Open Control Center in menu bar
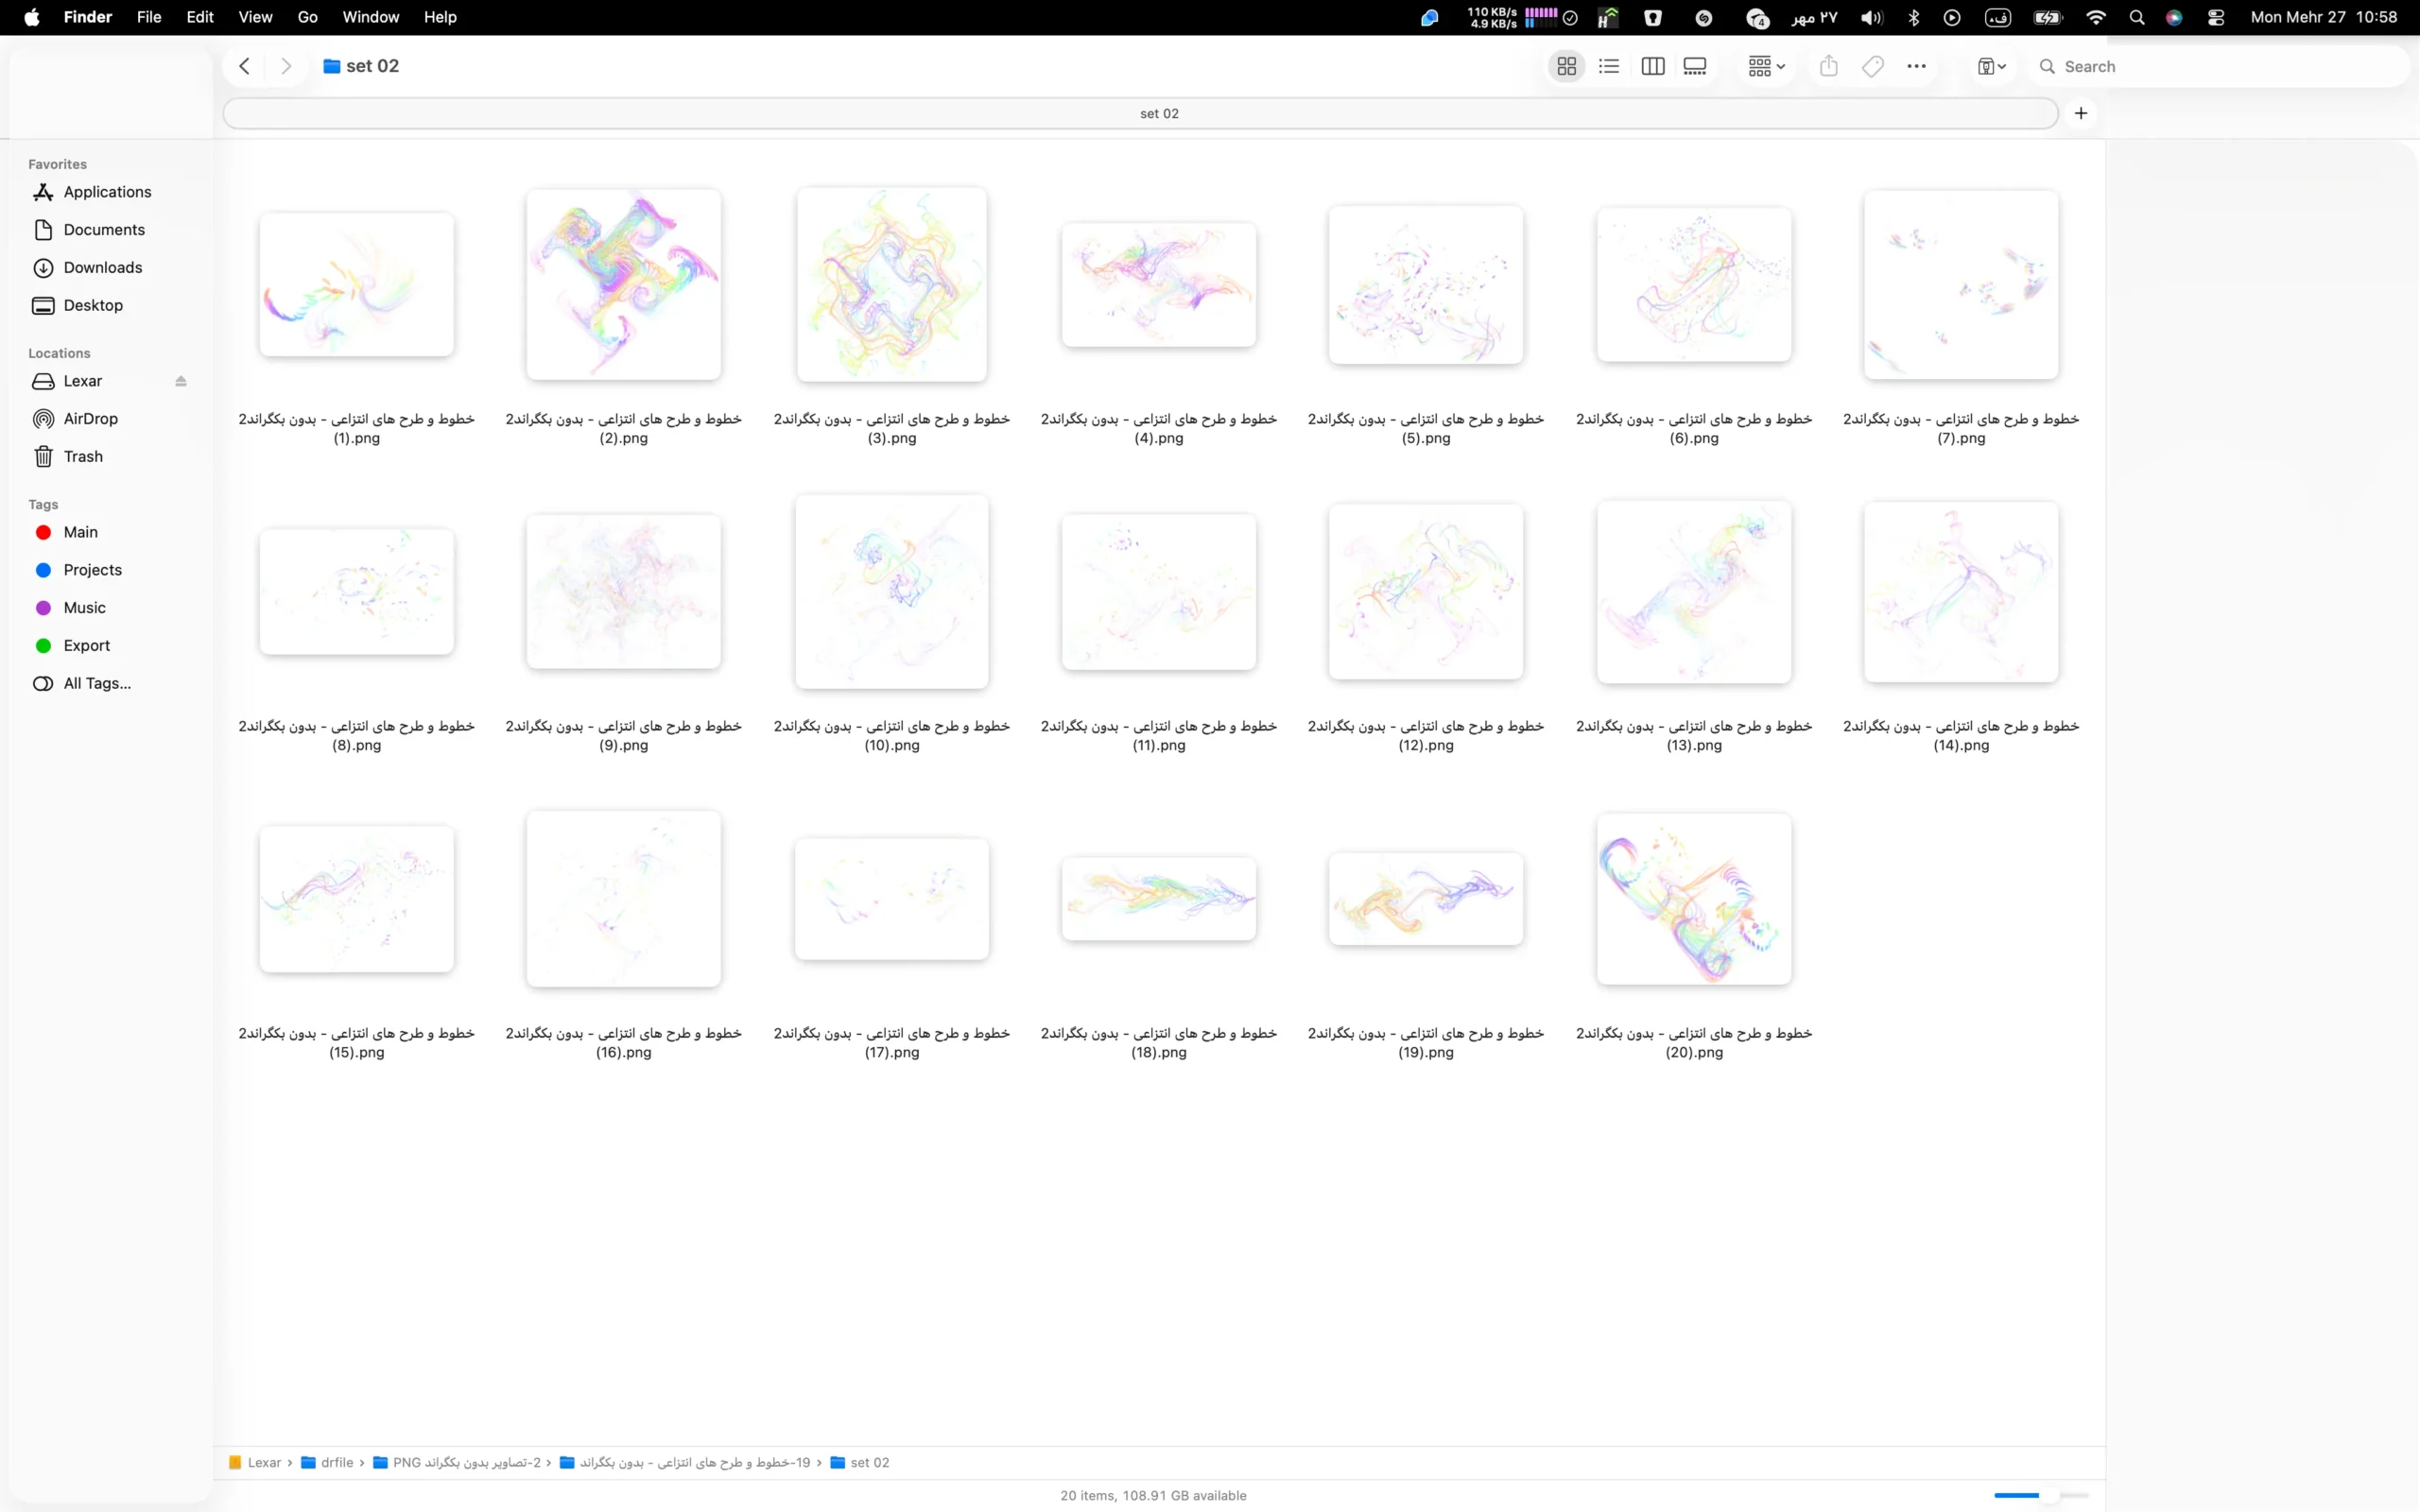Image resolution: width=2420 pixels, height=1512 pixels. pyautogui.click(x=2216, y=17)
